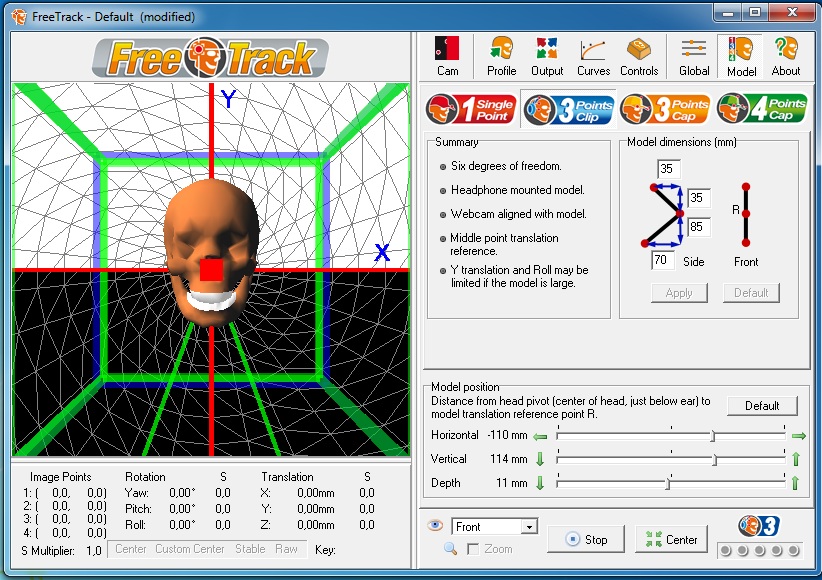The width and height of the screenshot is (822, 580).
Task: Click the Pitch rotation value
Action: (182, 509)
